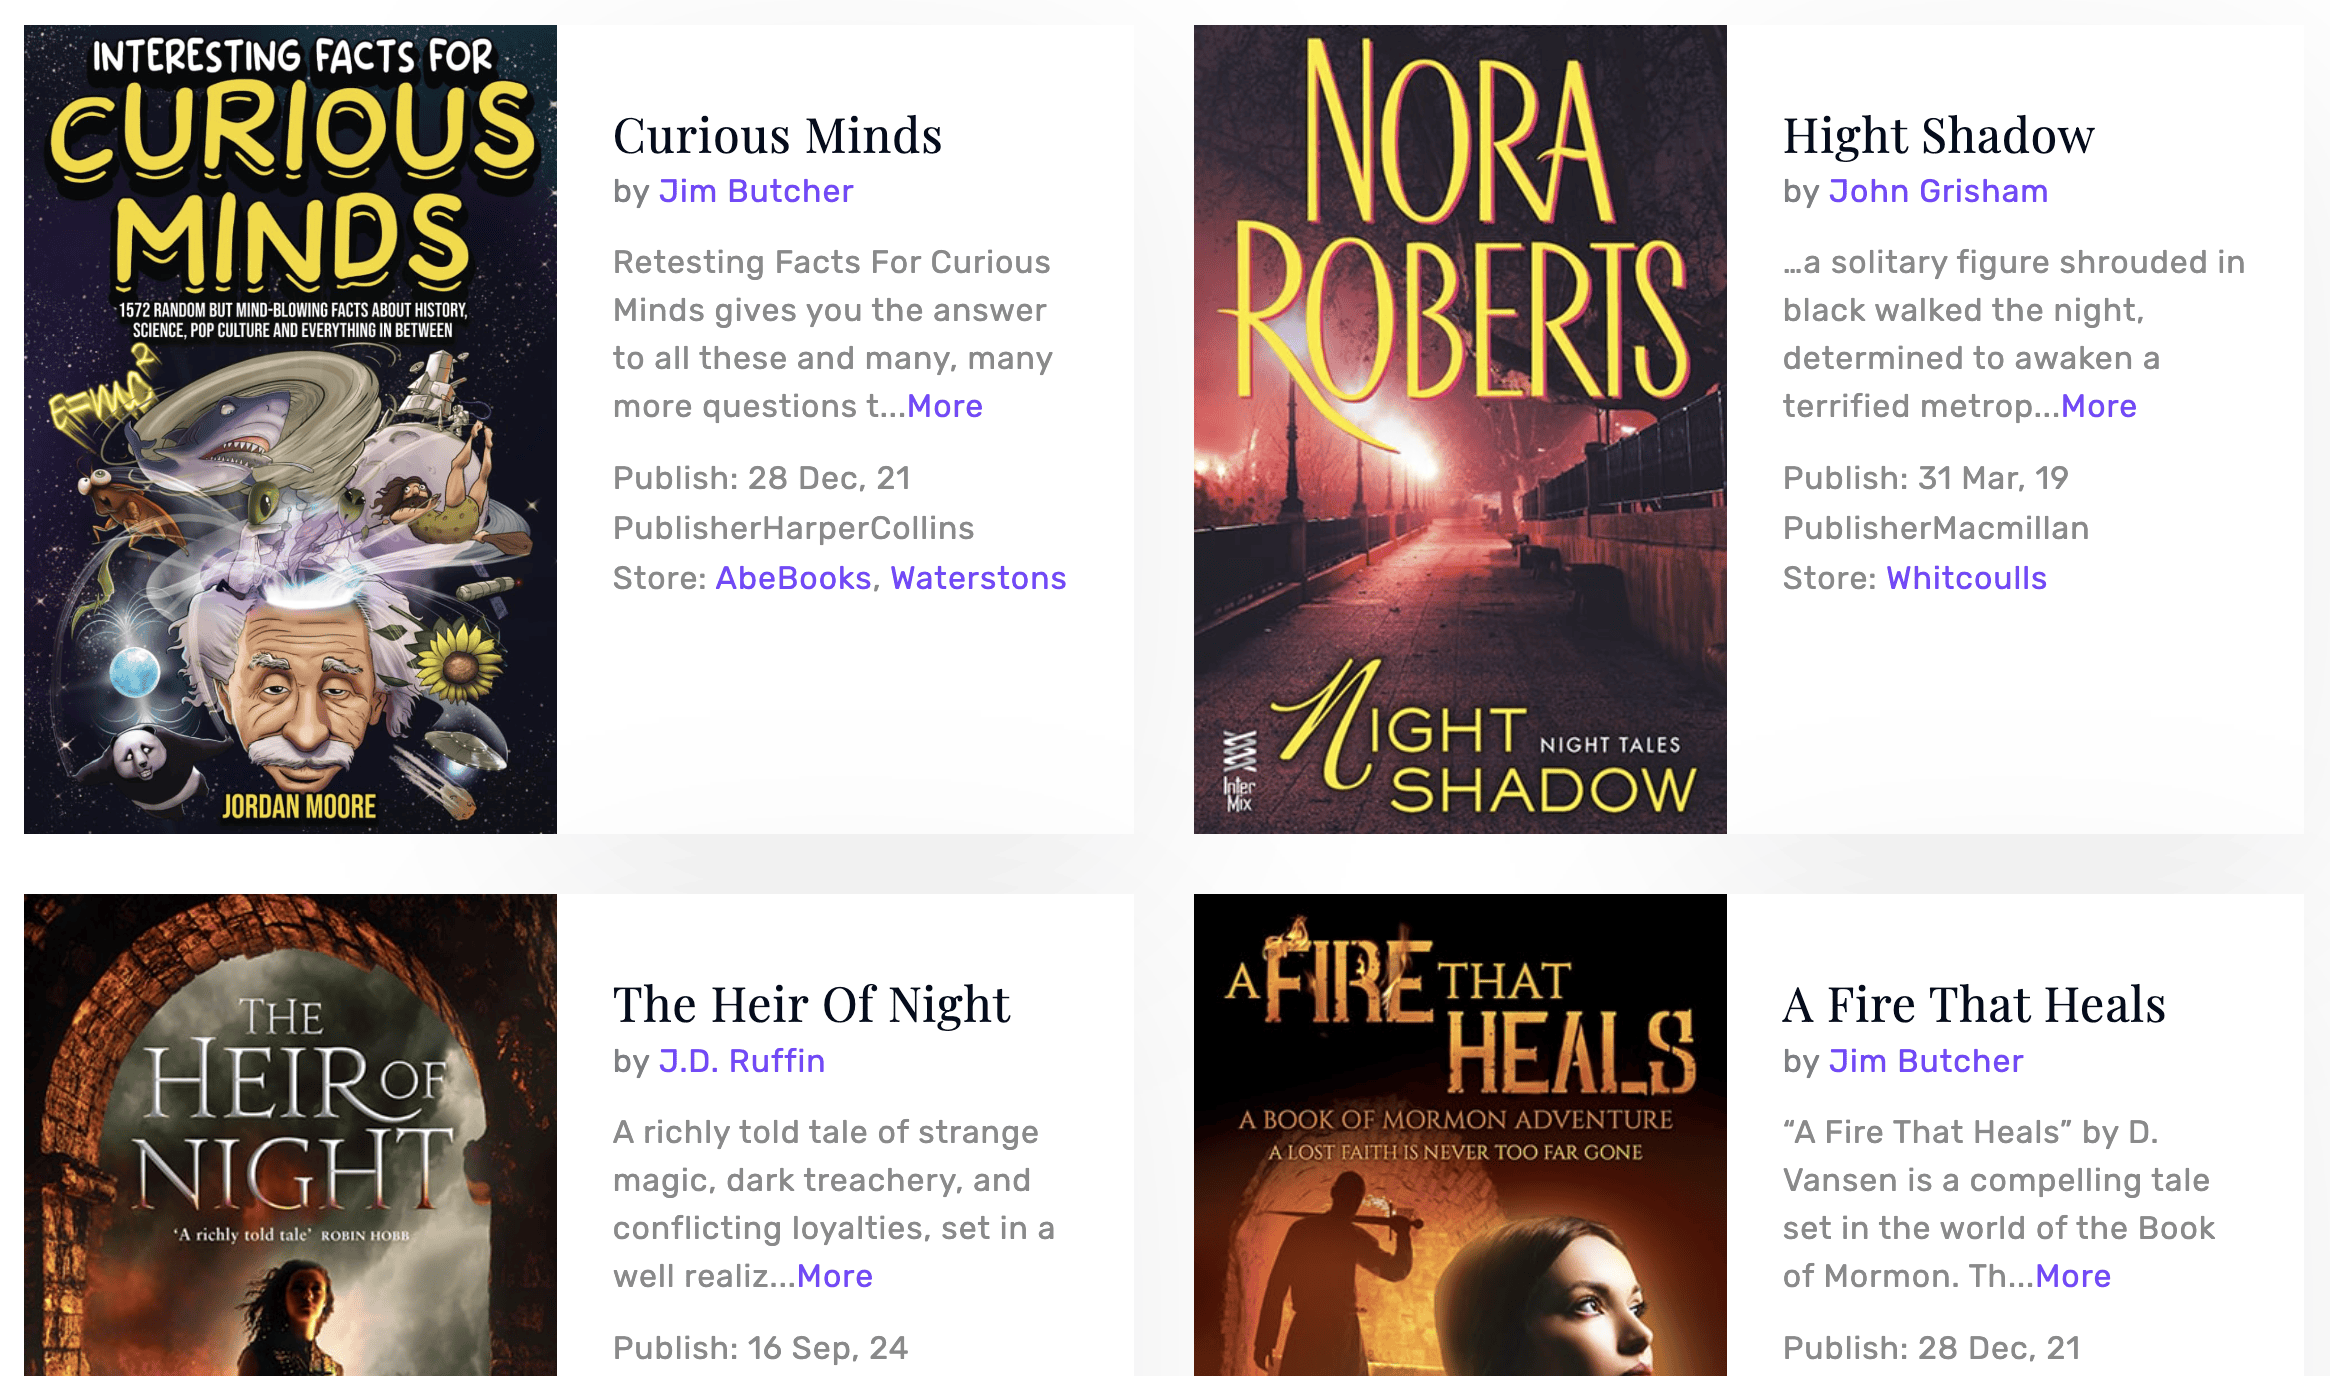Select the Hight Shadow publish date text
The height and width of the screenshot is (1376, 2330).
coord(1925,478)
